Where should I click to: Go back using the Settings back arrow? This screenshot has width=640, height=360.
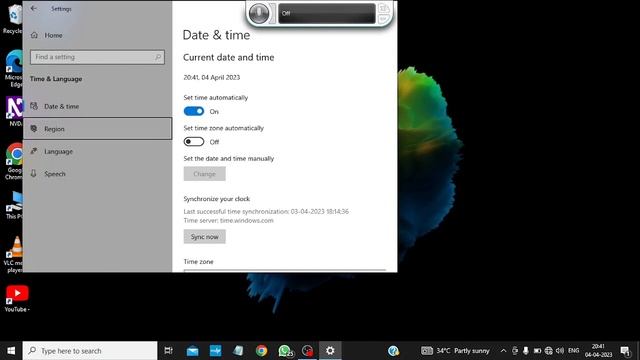click(34, 9)
